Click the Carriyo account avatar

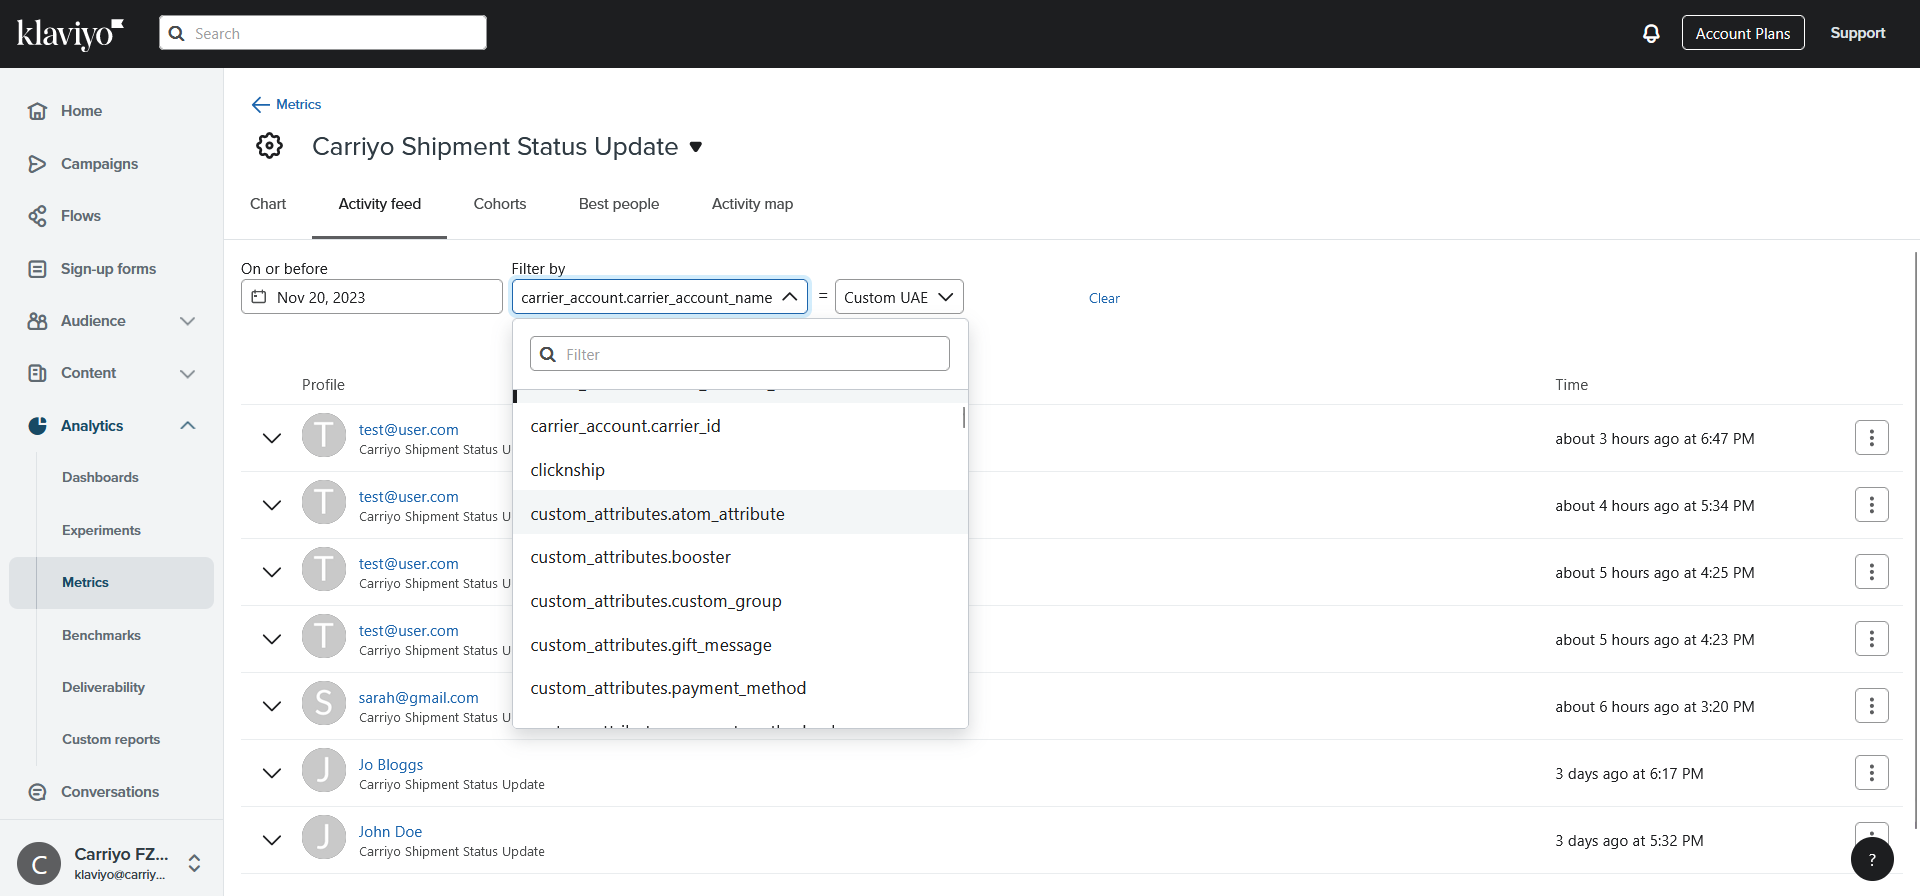[x=39, y=864]
